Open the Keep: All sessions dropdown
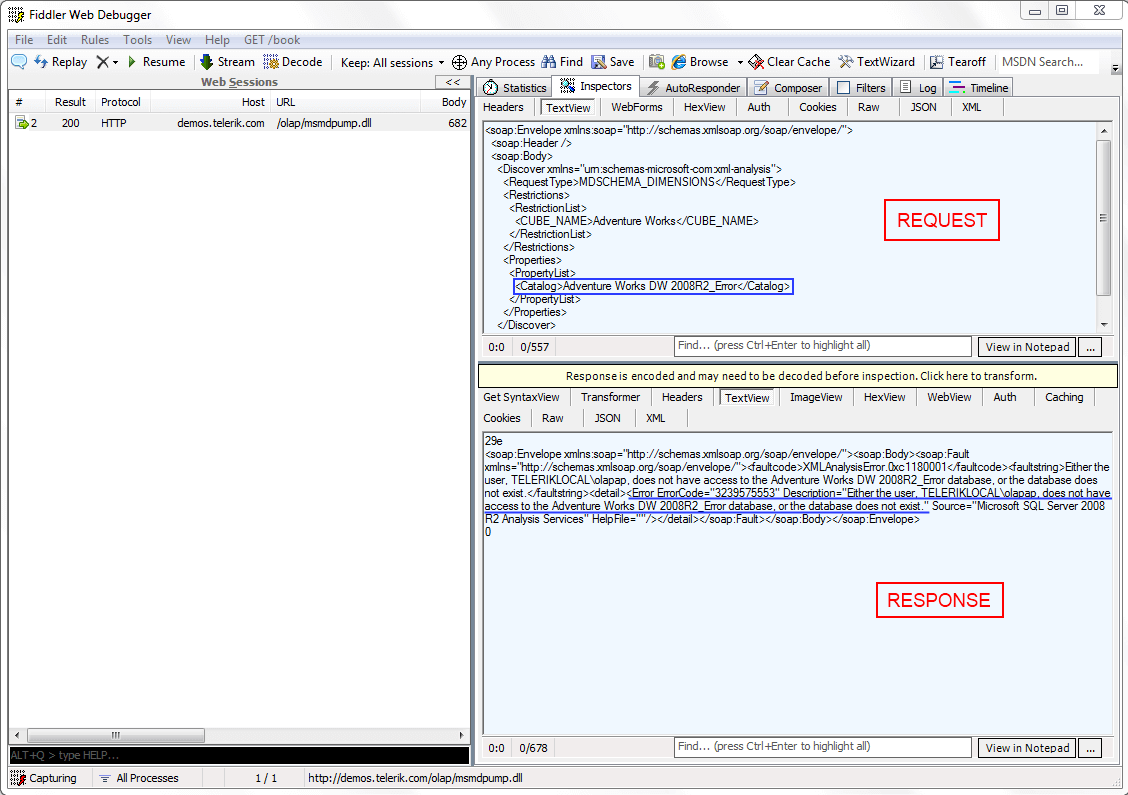Image resolution: width=1128 pixels, height=795 pixels. point(390,61)
